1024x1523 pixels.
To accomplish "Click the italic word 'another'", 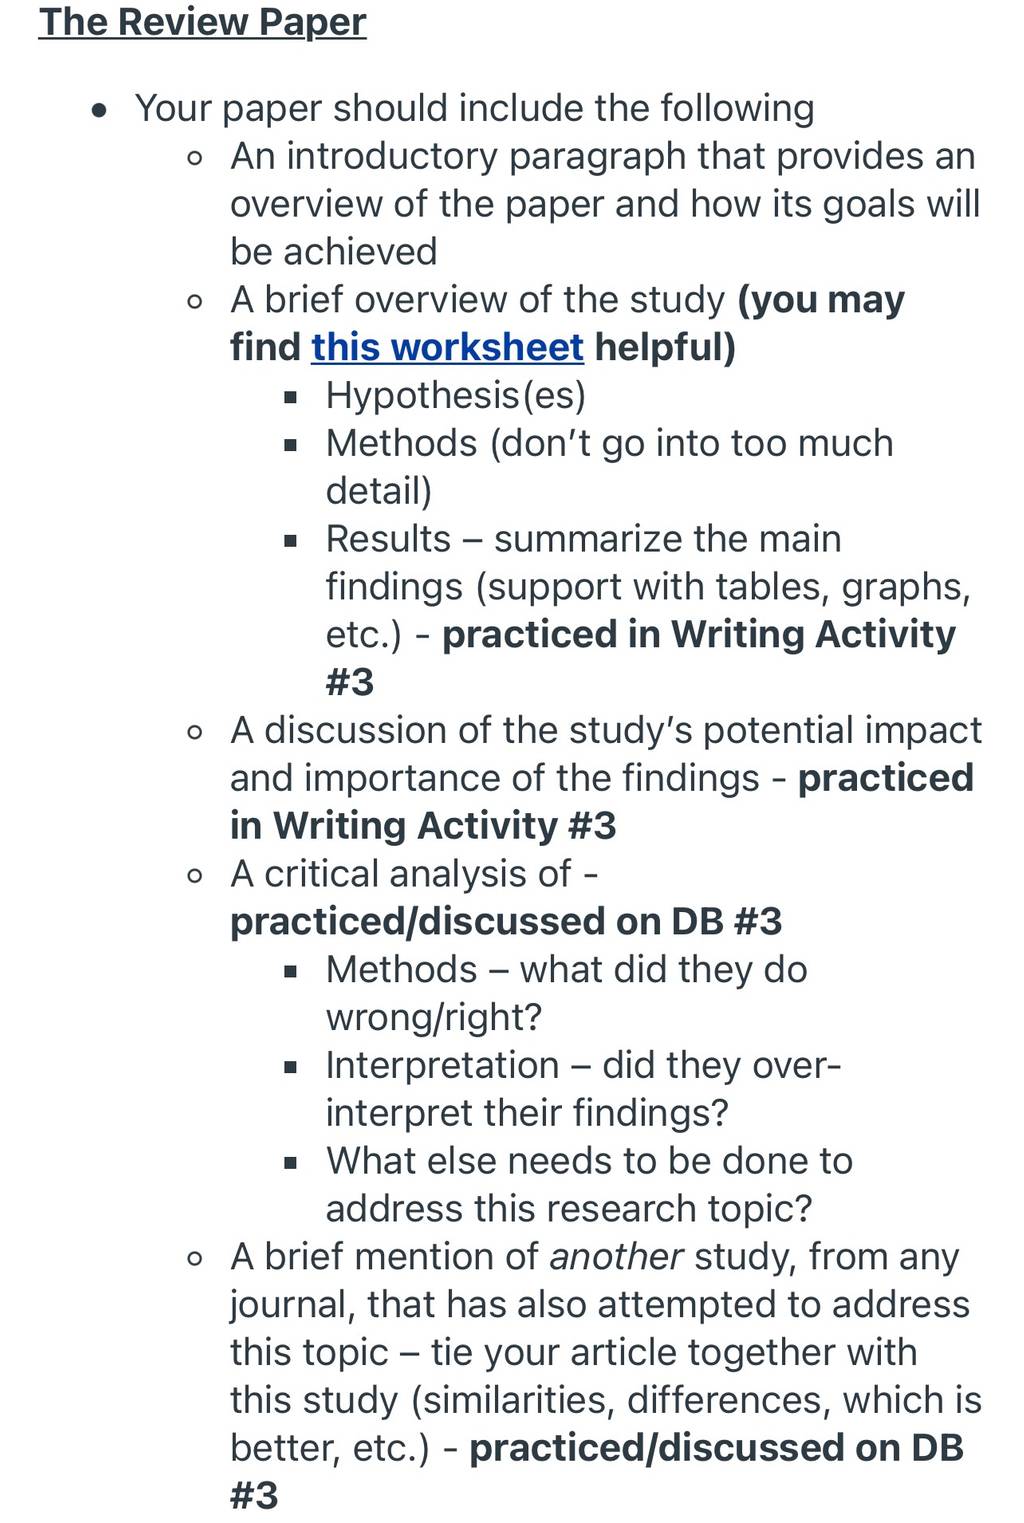I will pyautogui.click(x=617, y=1256).
